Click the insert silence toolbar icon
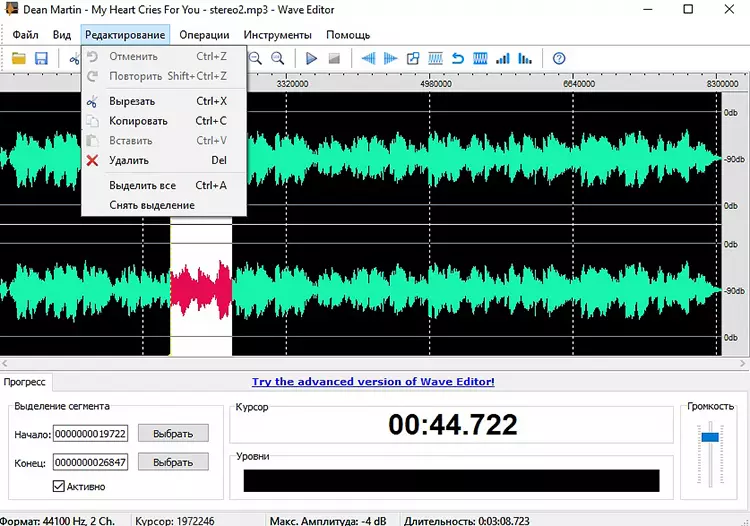750x526 pixels. coord(413,58)
